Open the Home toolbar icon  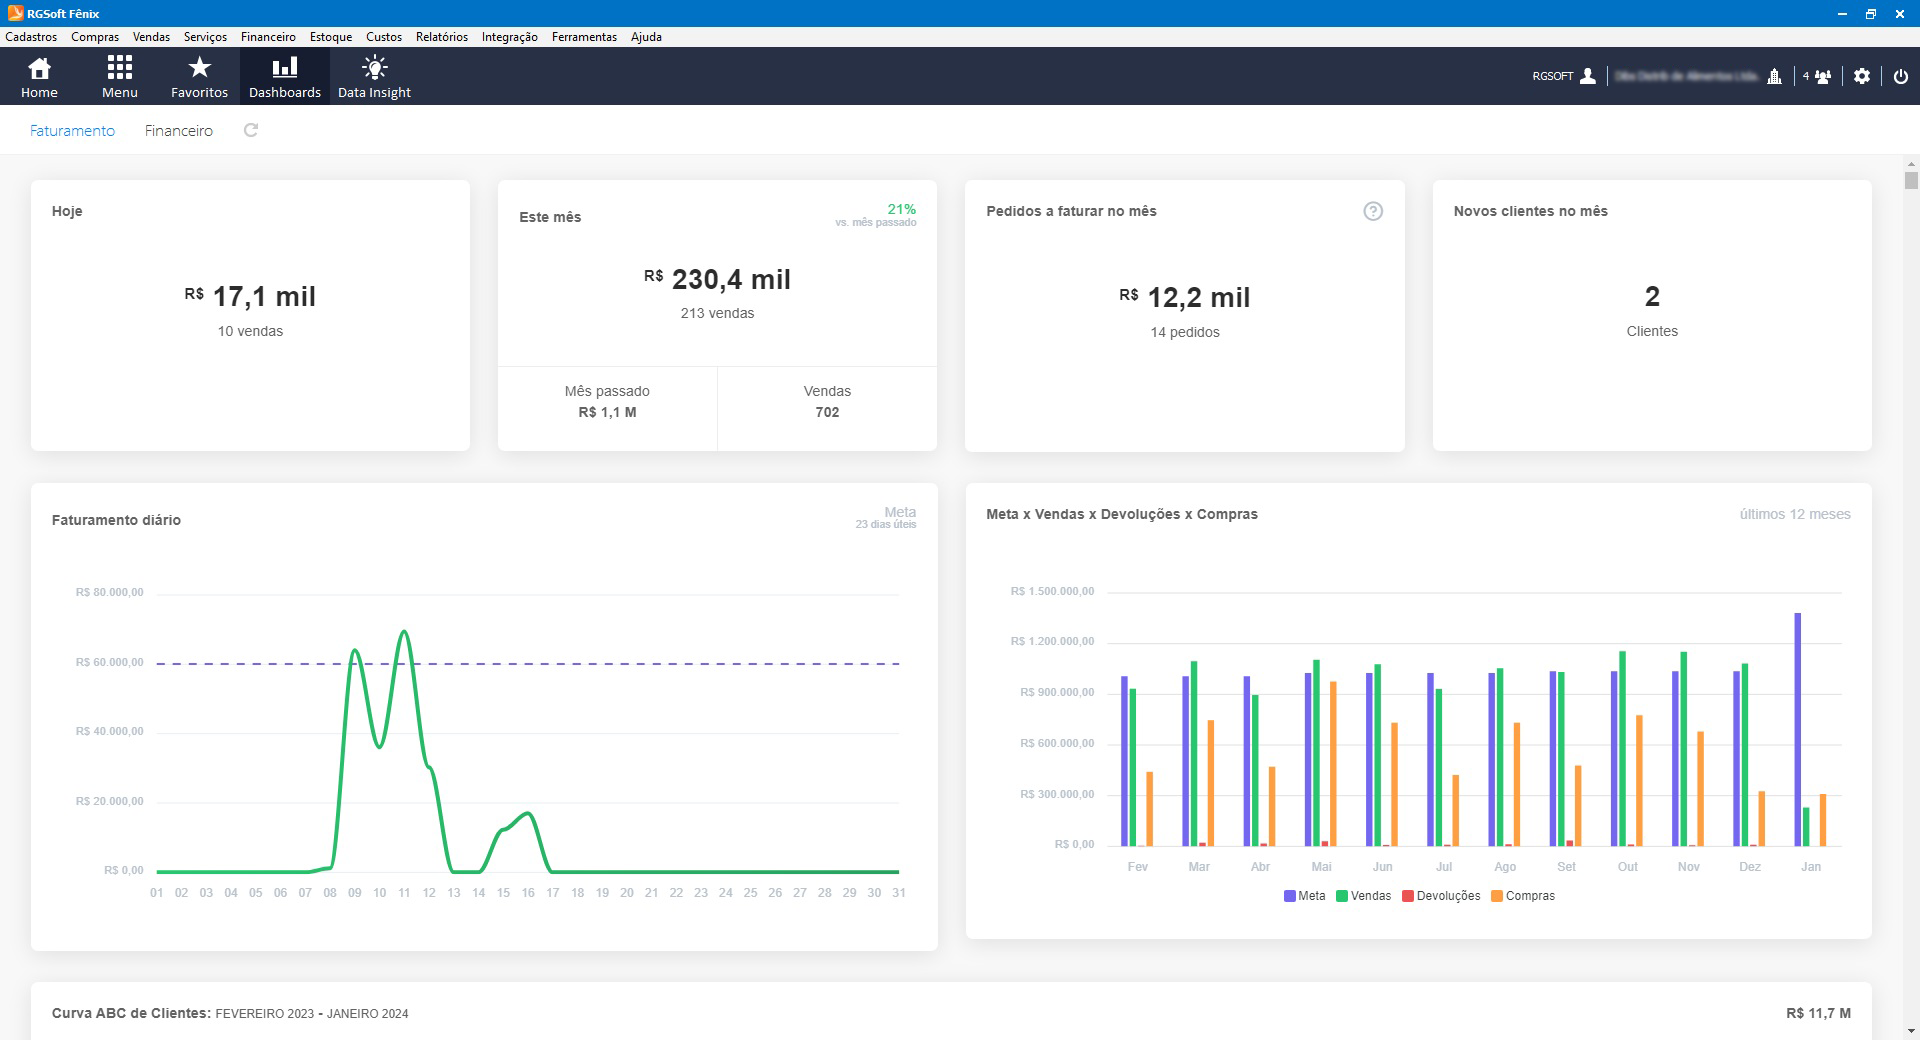coord(39,77)
